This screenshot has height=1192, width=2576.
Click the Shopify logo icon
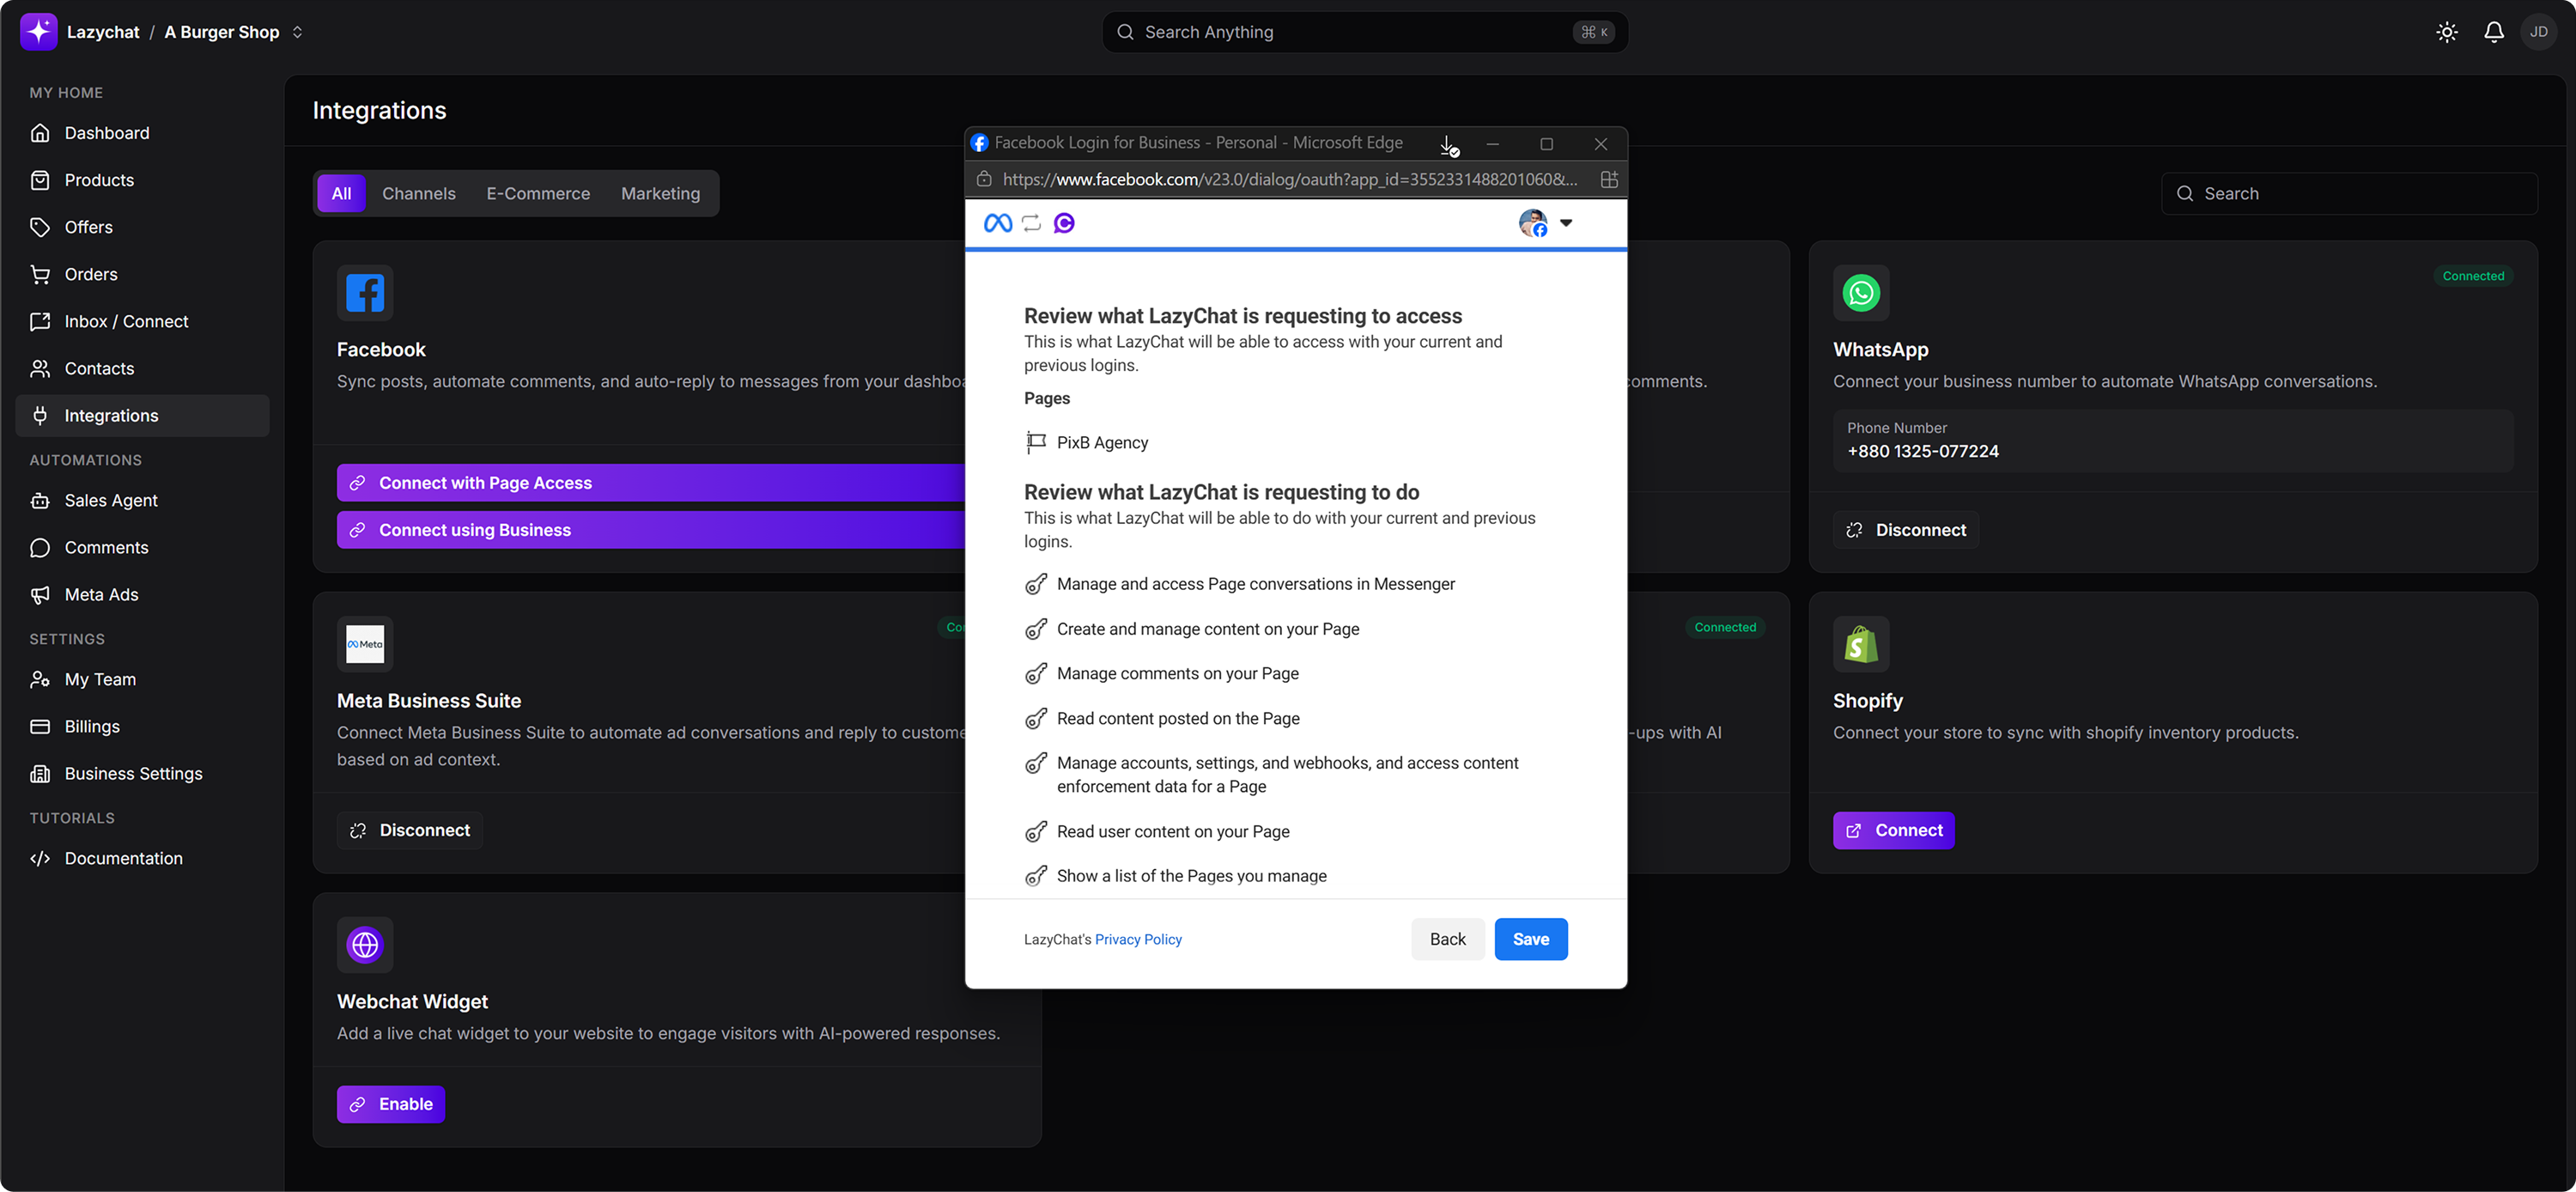(1861, 645)
